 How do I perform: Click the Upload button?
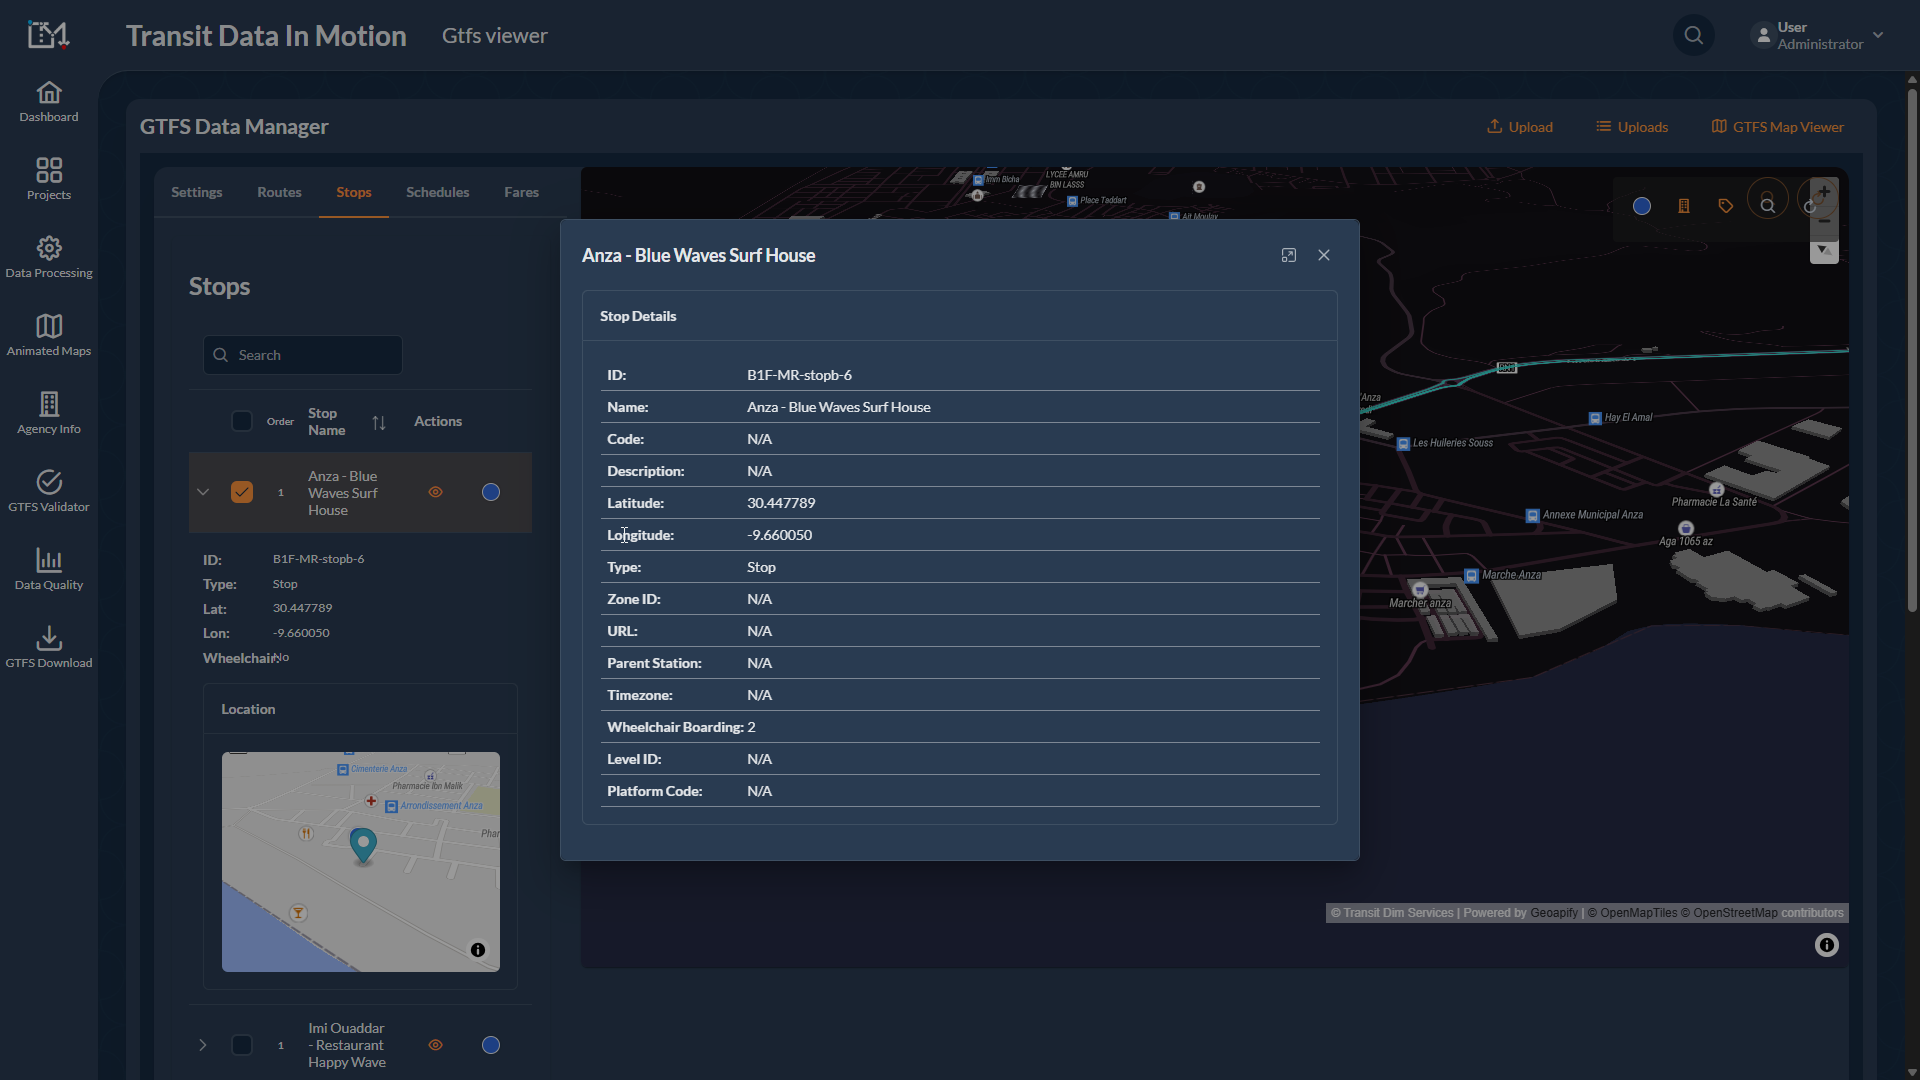(x=1520, y=127)
